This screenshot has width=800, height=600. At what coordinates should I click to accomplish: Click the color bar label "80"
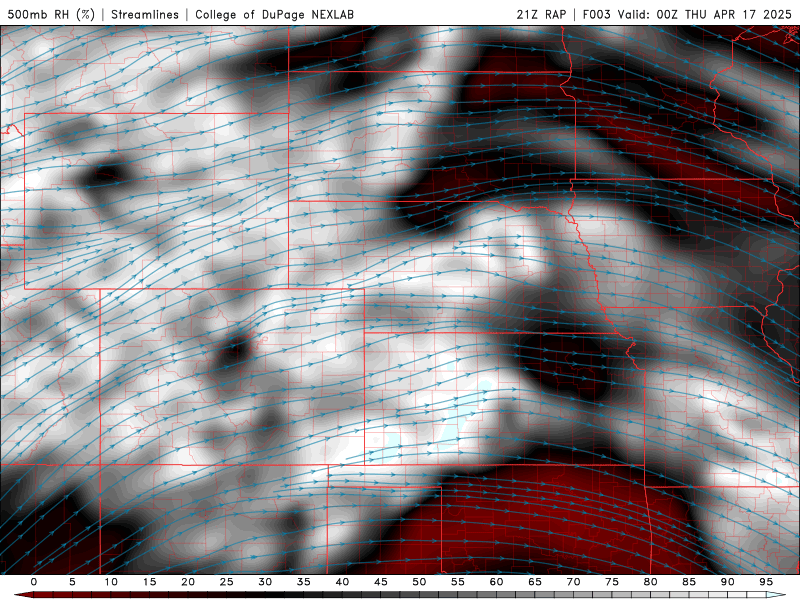point(651,582)
